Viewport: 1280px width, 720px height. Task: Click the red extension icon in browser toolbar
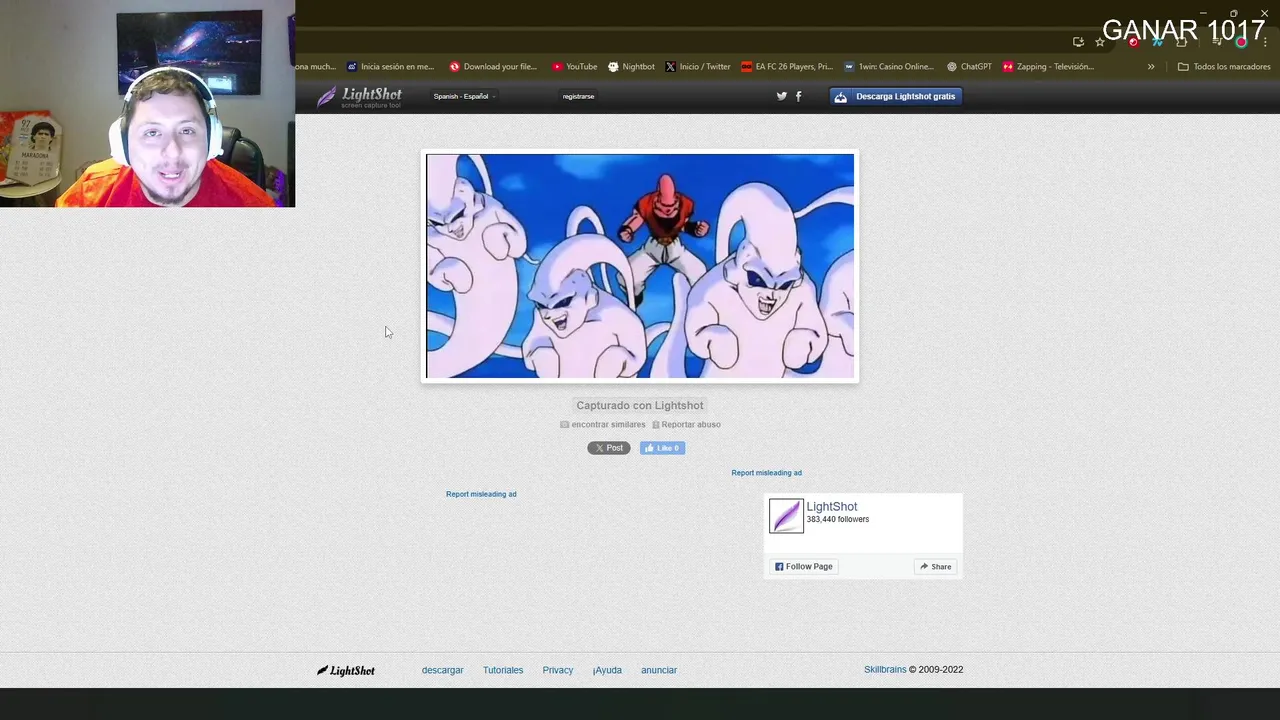(x=1134, y=42)
